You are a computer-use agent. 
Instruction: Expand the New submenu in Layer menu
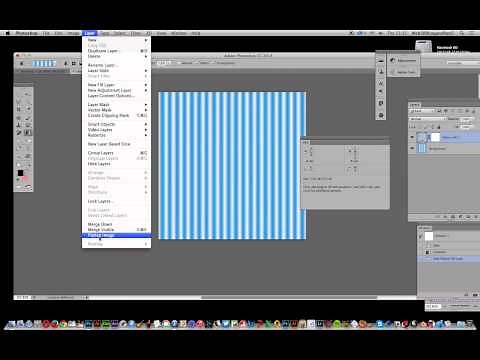point(116,40)
